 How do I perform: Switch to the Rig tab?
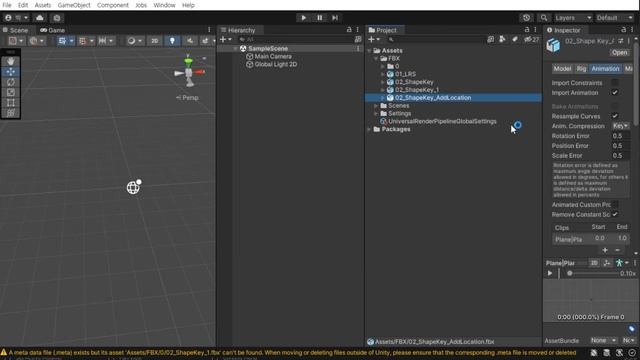(581, 69)
